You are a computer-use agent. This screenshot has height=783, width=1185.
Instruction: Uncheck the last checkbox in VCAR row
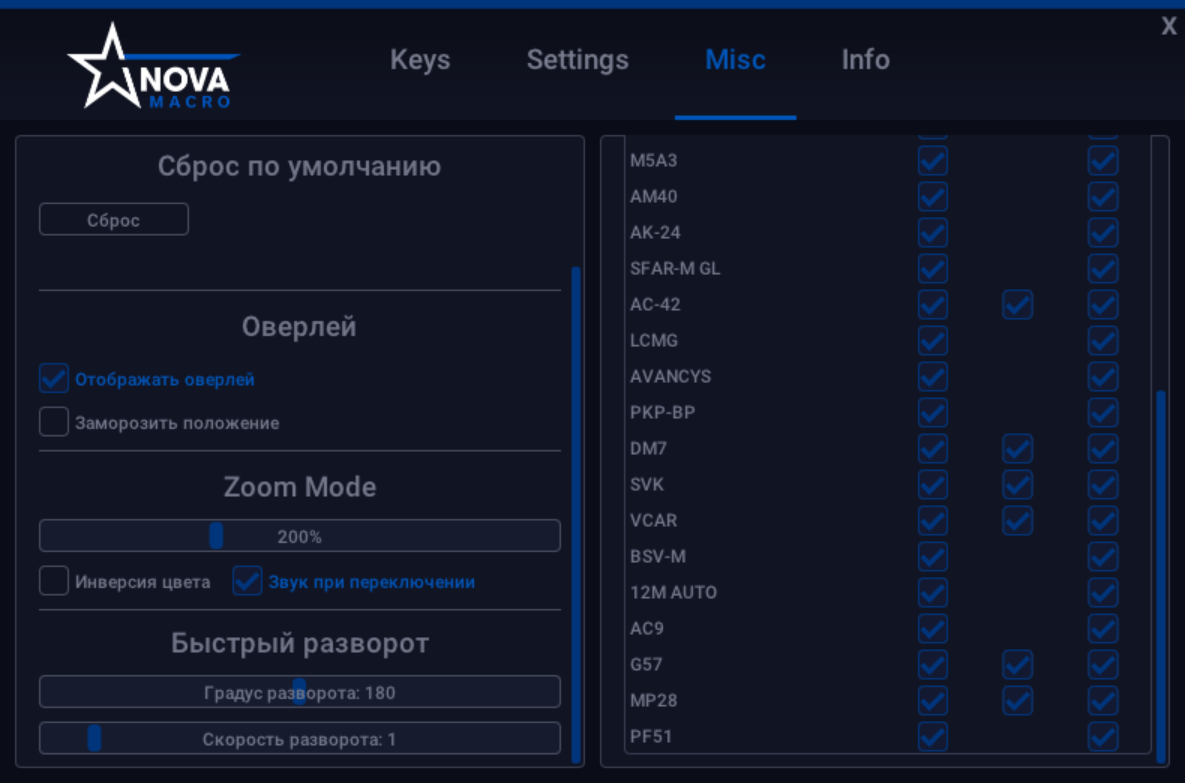[1103, 520]
